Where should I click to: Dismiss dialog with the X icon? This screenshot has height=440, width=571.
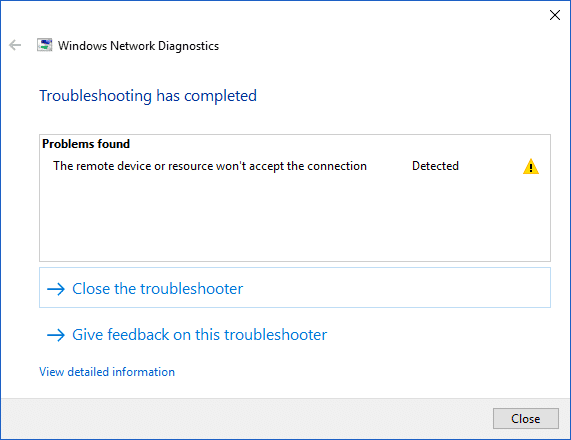click(x=555, y=15)
